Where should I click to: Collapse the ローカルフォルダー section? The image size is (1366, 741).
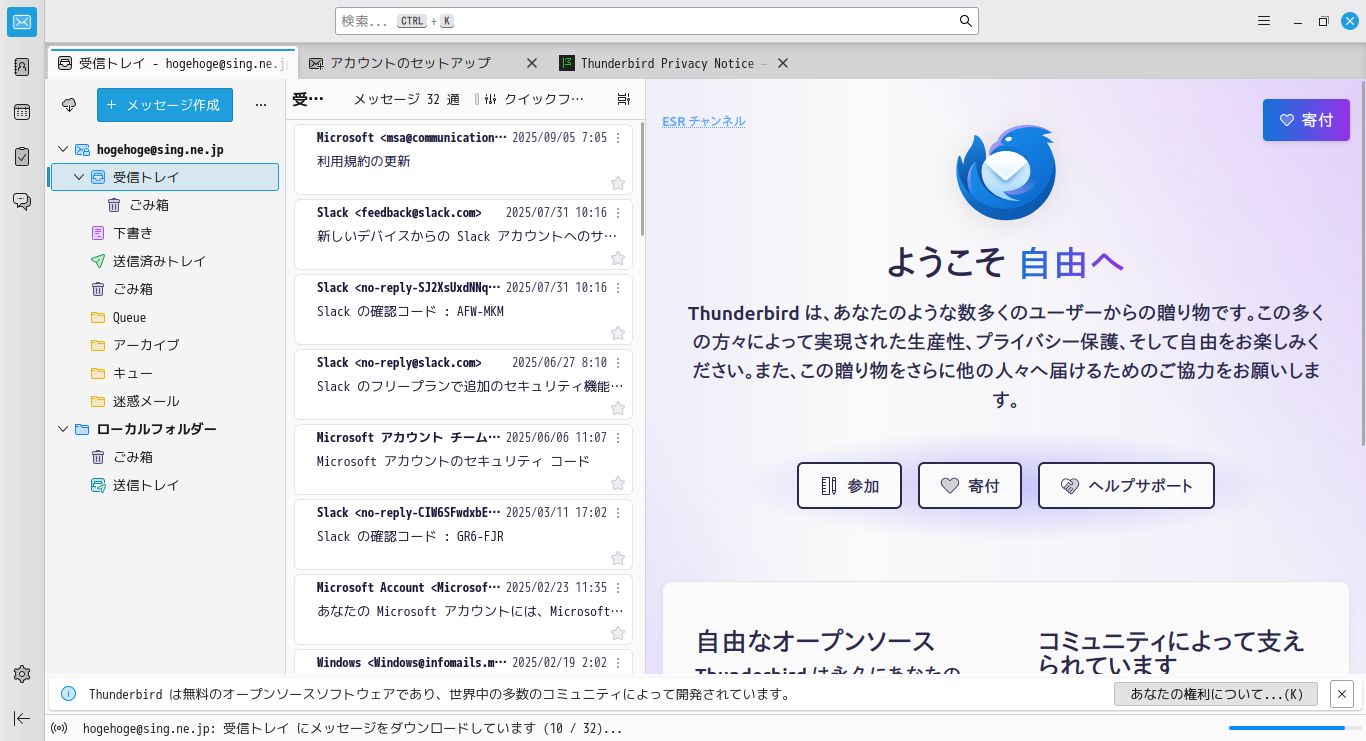(x=62, y=428)
